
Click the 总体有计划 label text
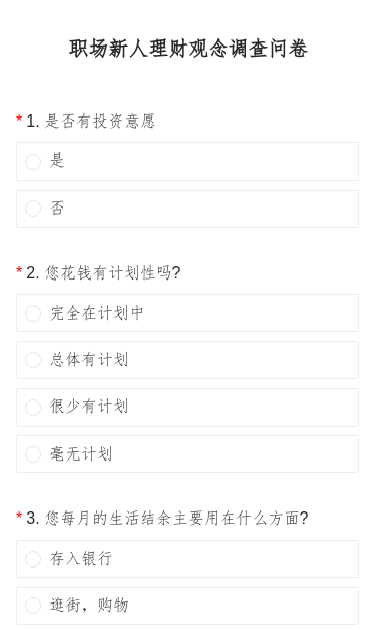(89, 360)
